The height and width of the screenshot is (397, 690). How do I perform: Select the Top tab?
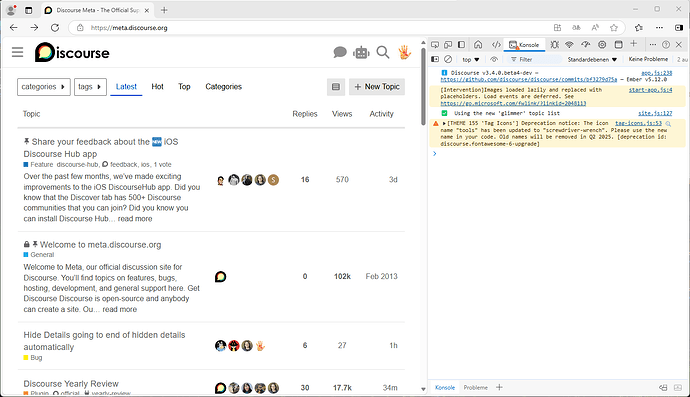click(184, 87)
